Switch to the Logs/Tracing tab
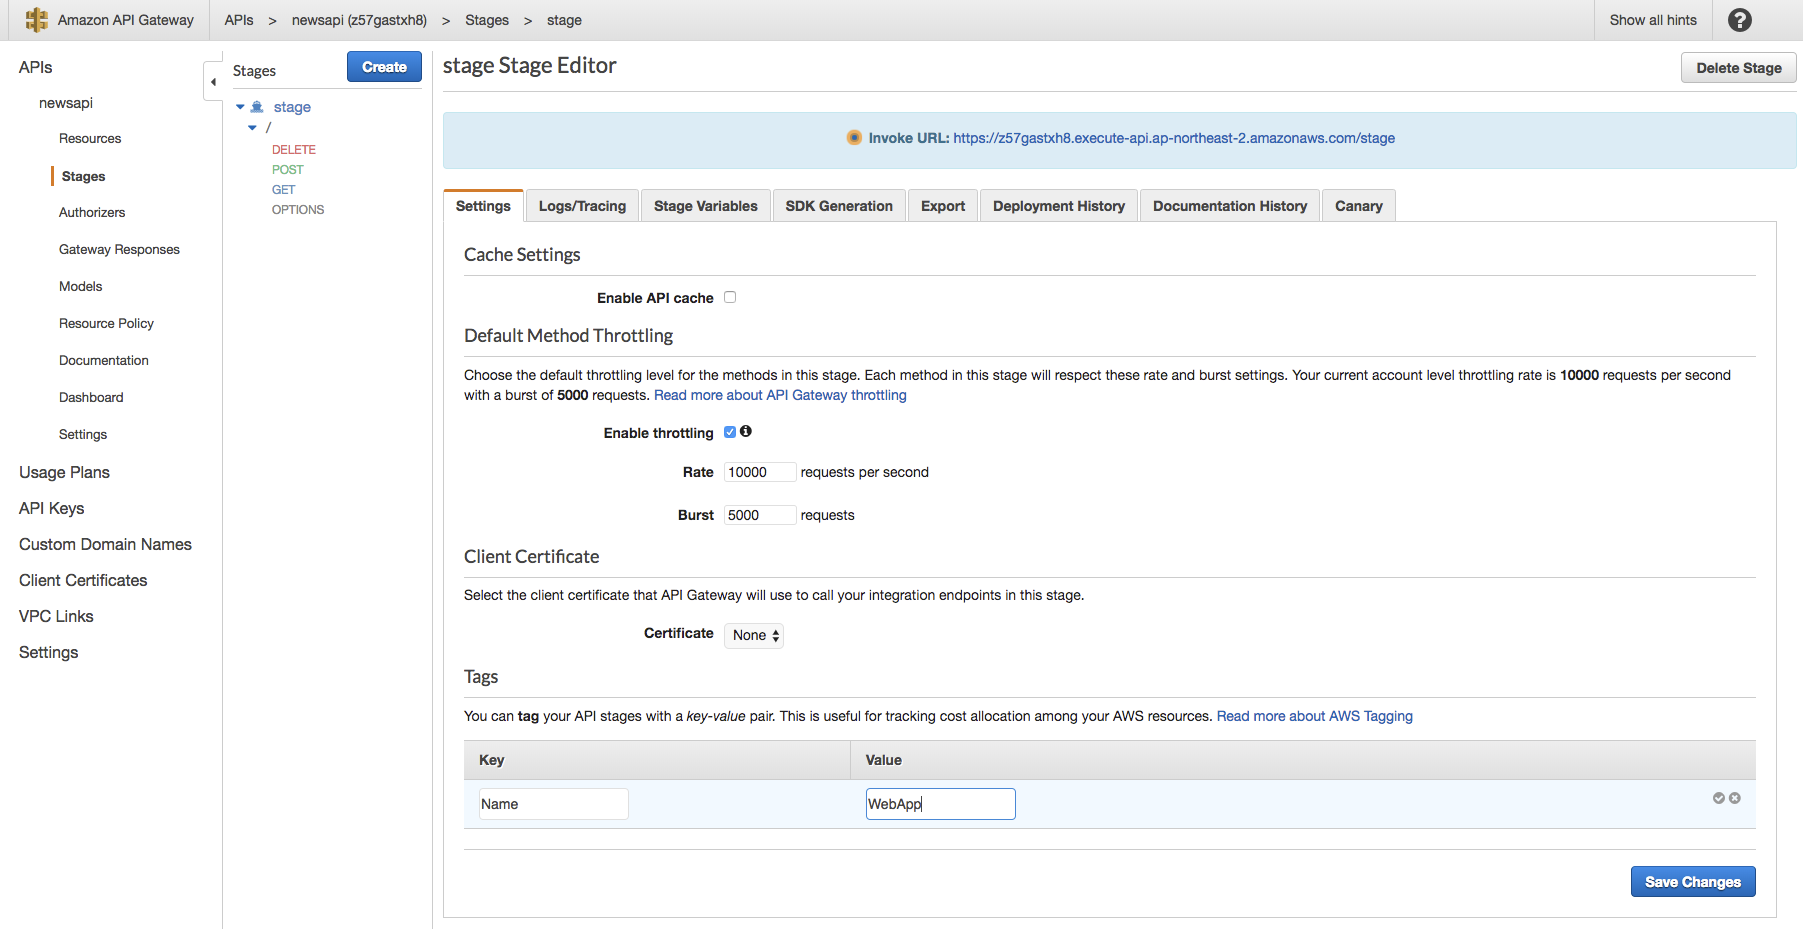The width and height of the screenshot is (1803, 929). tap(582, 206)
